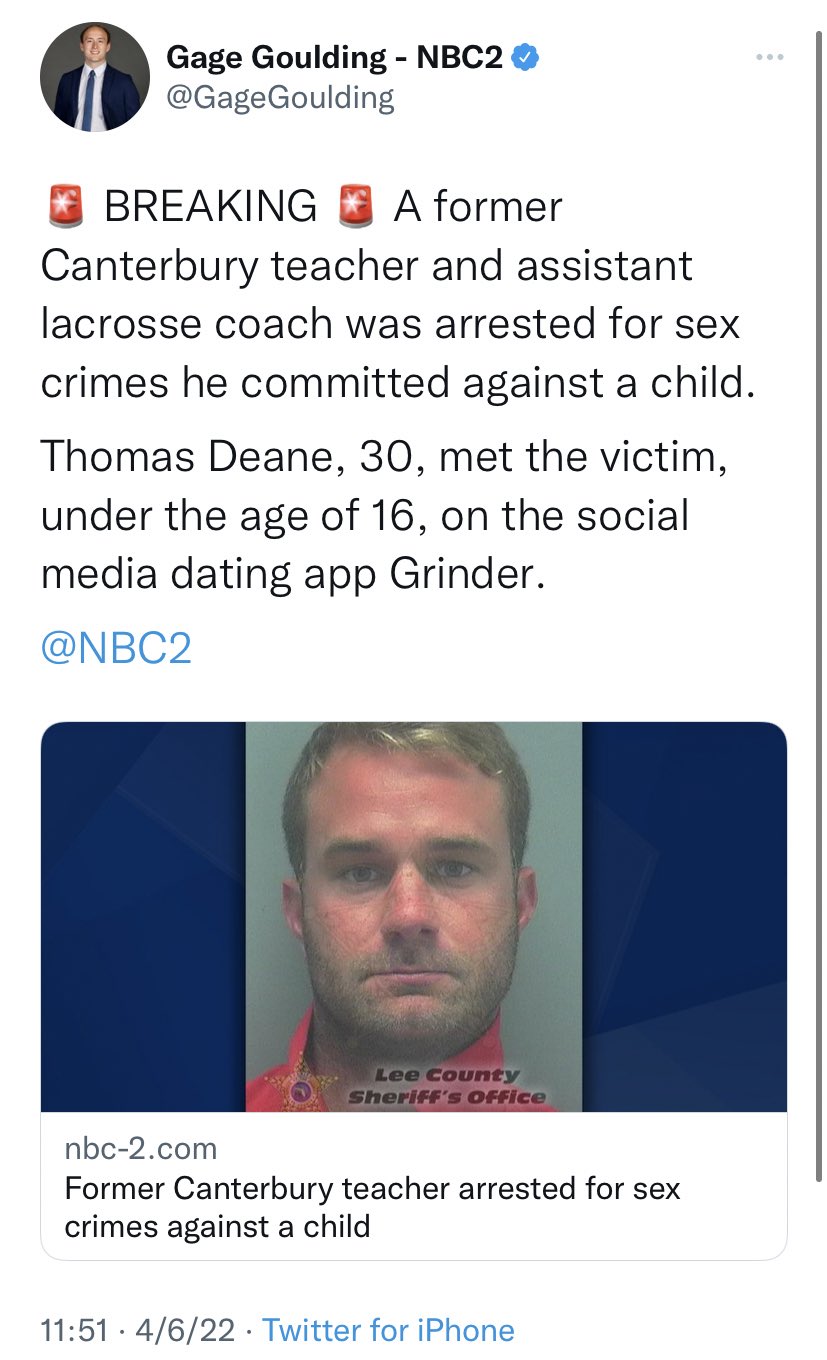
Task: Click the author's profile avatar photo
Action: click(95, 77)
